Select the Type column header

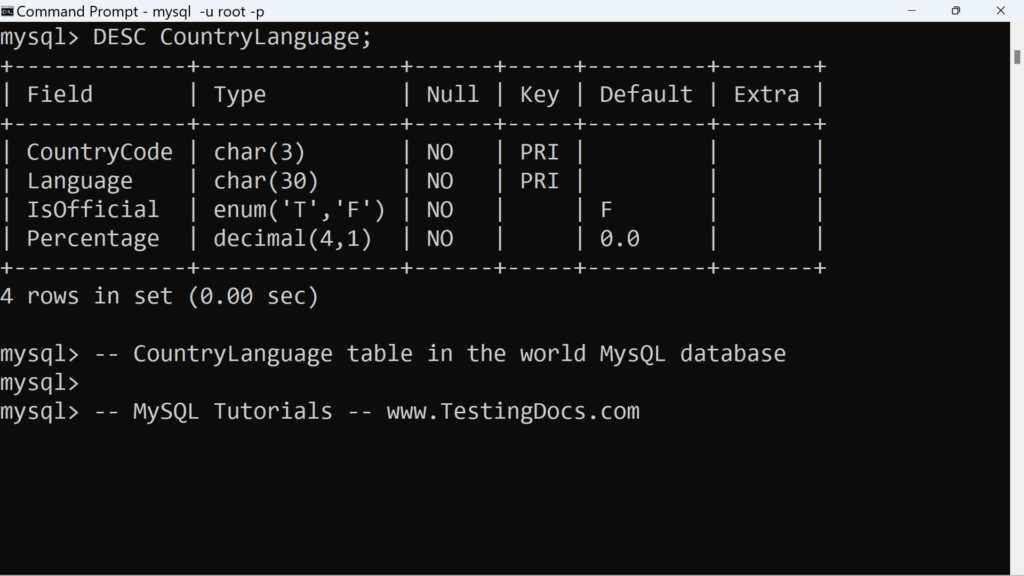[240, 93]
